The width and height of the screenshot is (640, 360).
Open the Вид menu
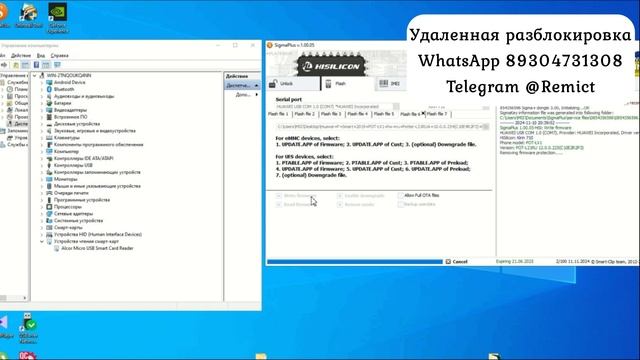41,56
